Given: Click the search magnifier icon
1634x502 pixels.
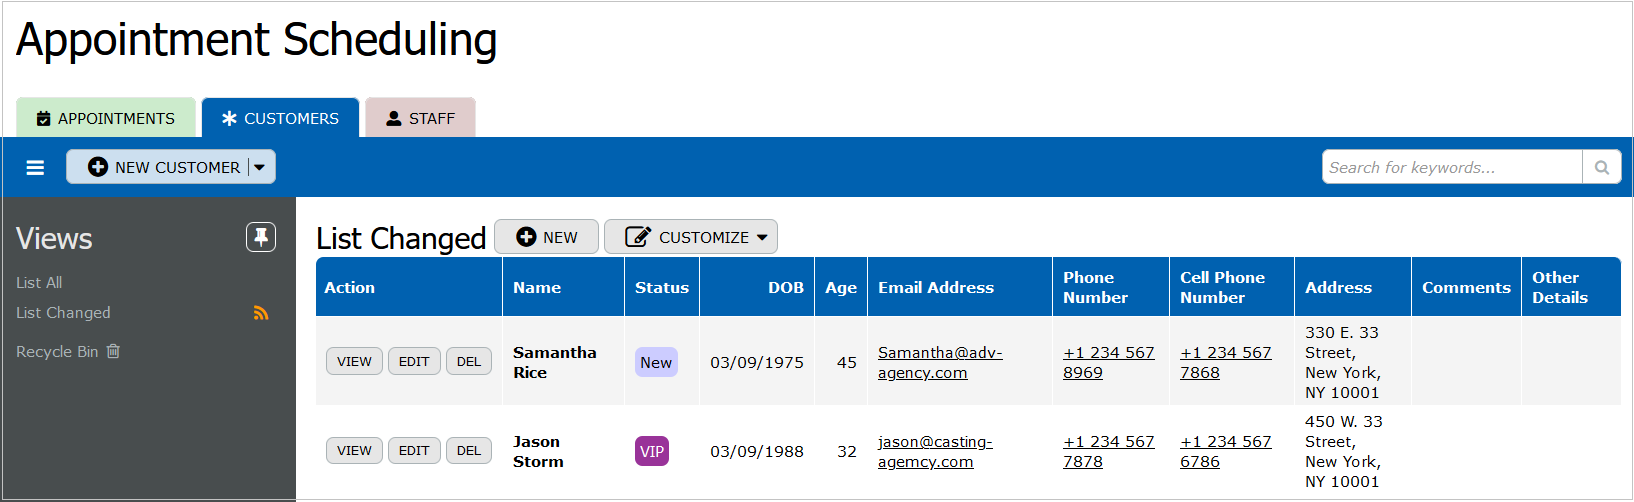Looking at the screenshot, I should pos(1601,168).
